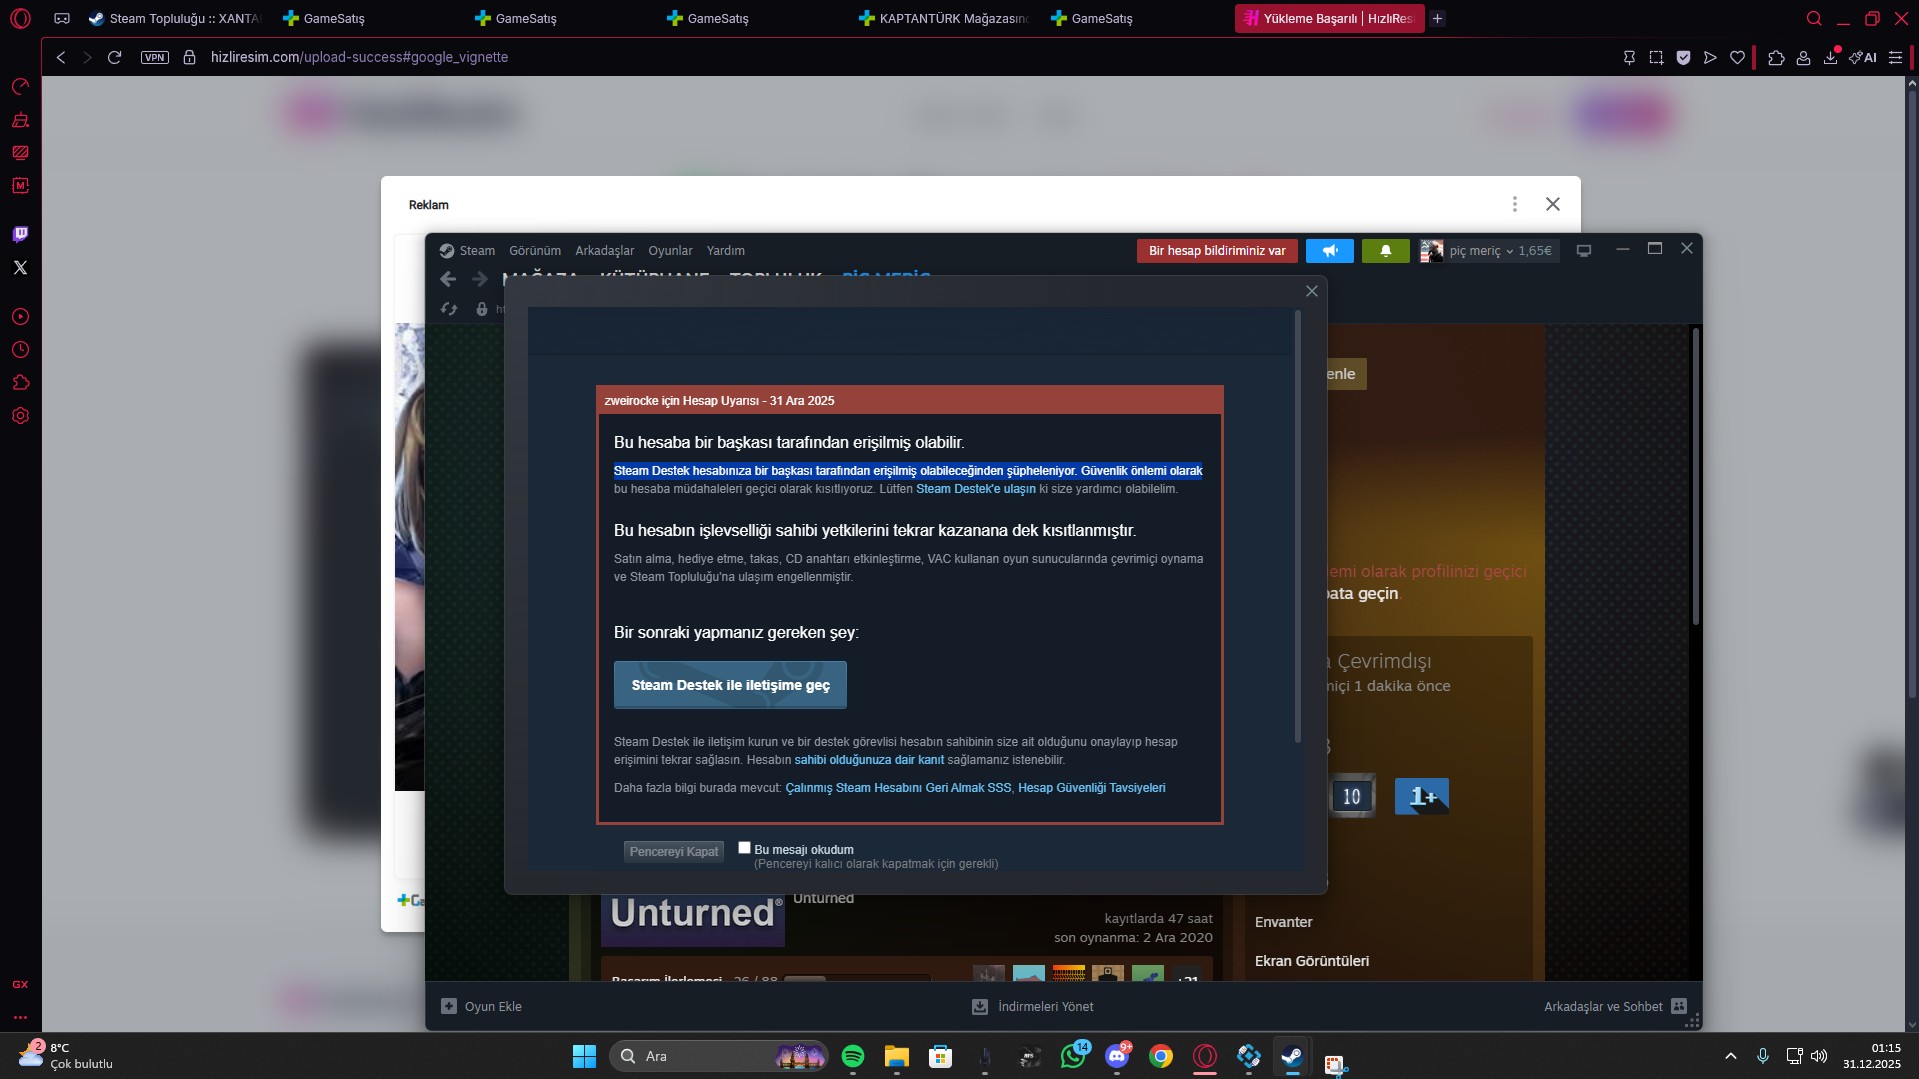
Task: Take a snapshot with the toolbar capture icon
Action: pyautogui.click(x=1656, y=57)
